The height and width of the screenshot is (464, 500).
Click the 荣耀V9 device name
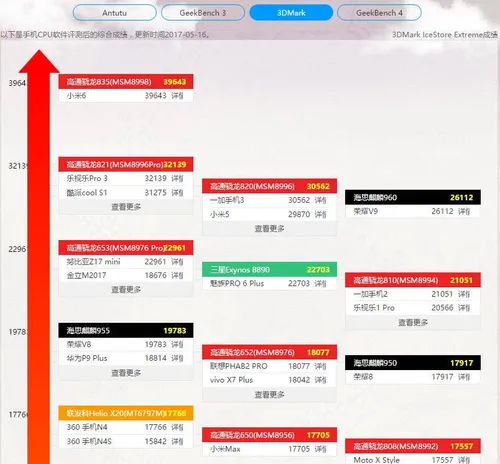[x=366, y=211]
